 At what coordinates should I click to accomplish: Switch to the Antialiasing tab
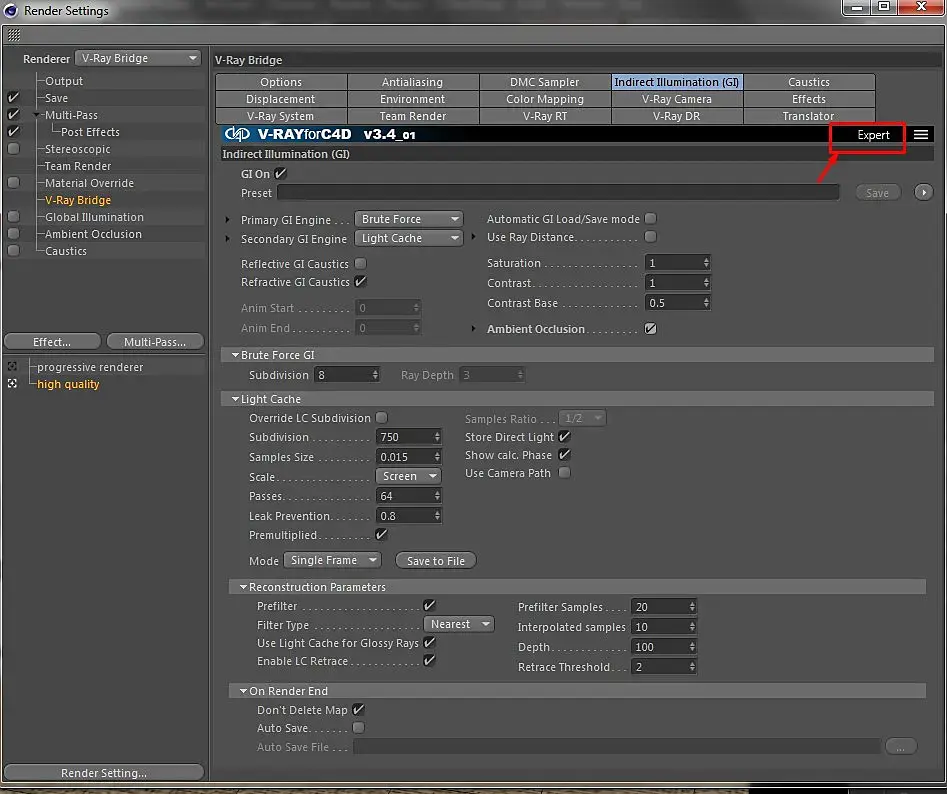point(413,82)
